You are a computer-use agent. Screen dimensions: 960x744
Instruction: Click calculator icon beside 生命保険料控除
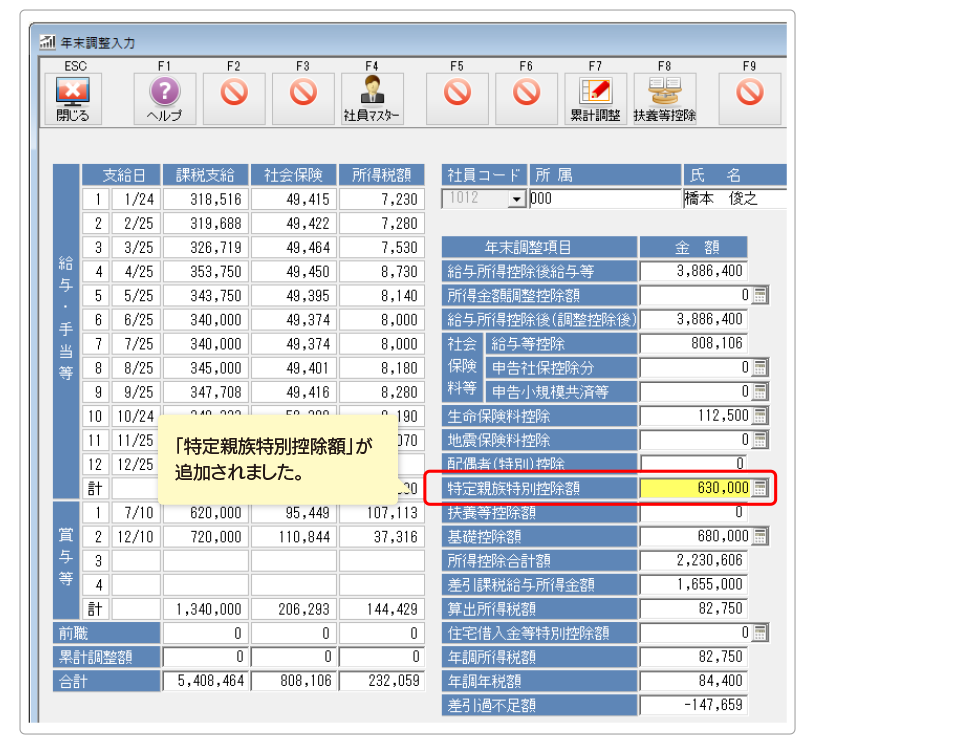tap(760, 416)
